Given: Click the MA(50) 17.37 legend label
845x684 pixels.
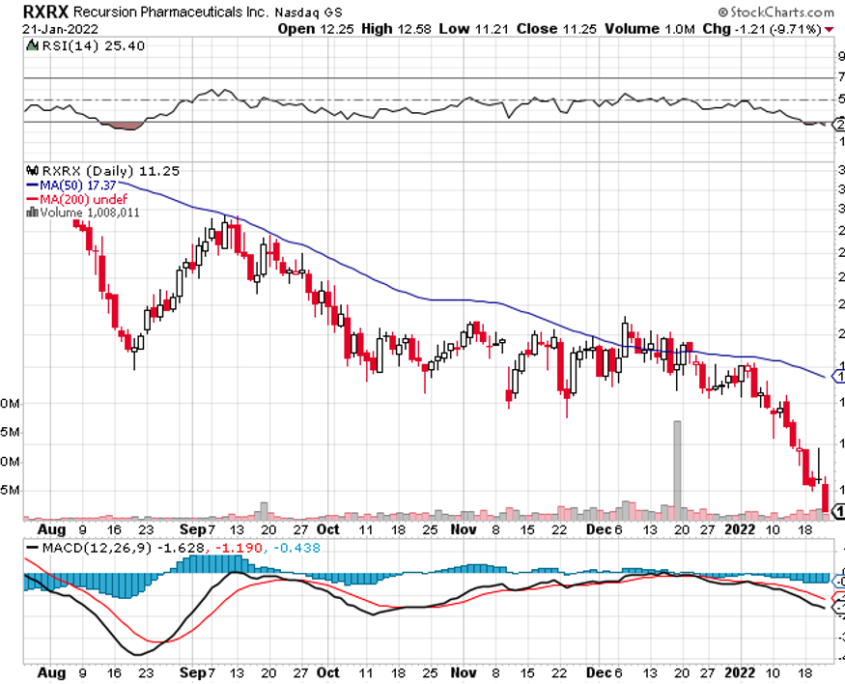Looking at the screenshot, I should (78, 185).
